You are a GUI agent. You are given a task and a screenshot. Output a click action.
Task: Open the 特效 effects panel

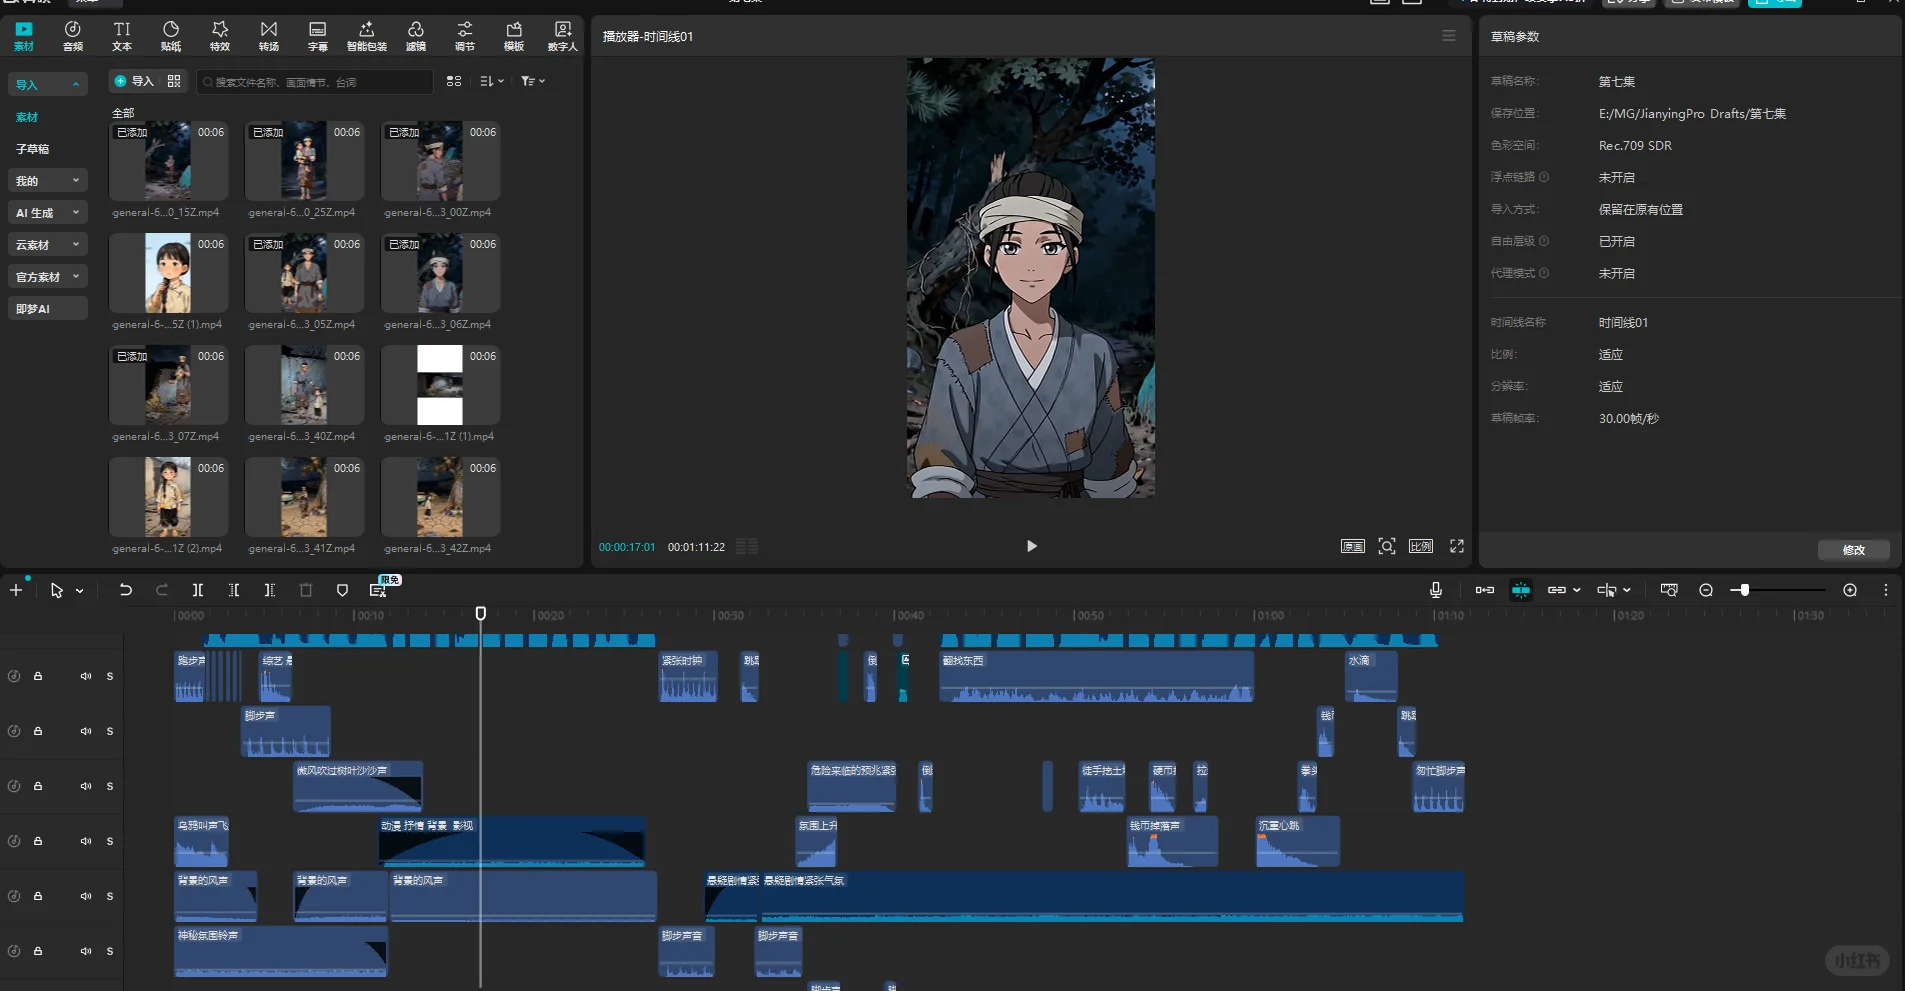point(220,36)
